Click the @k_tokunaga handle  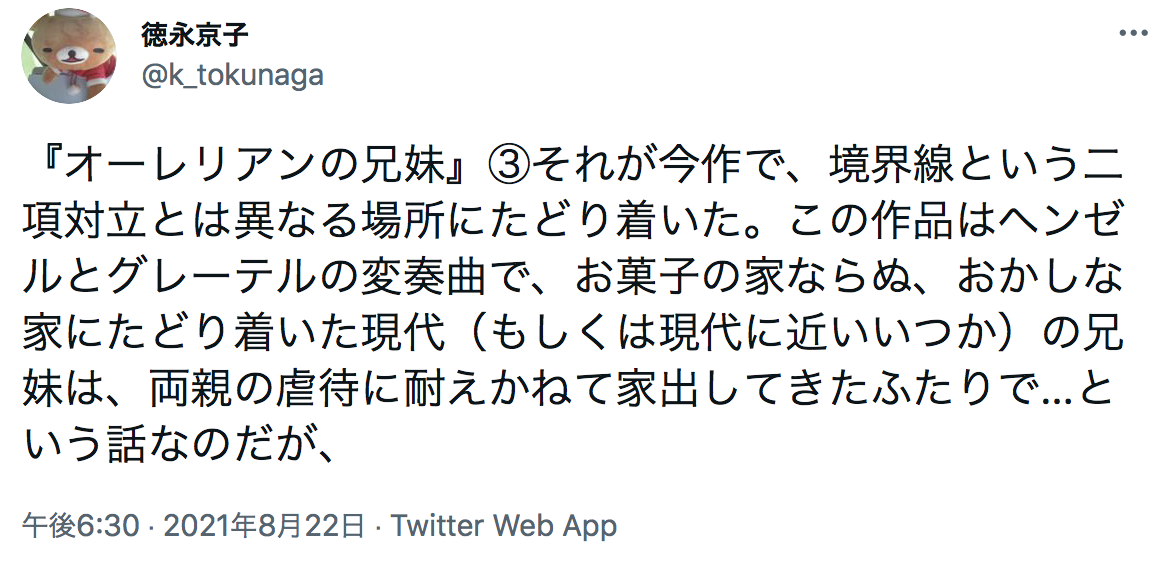click(232, 76)
